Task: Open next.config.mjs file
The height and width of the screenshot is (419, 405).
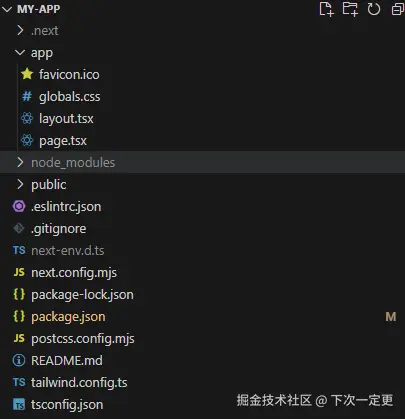Action: 74,273
